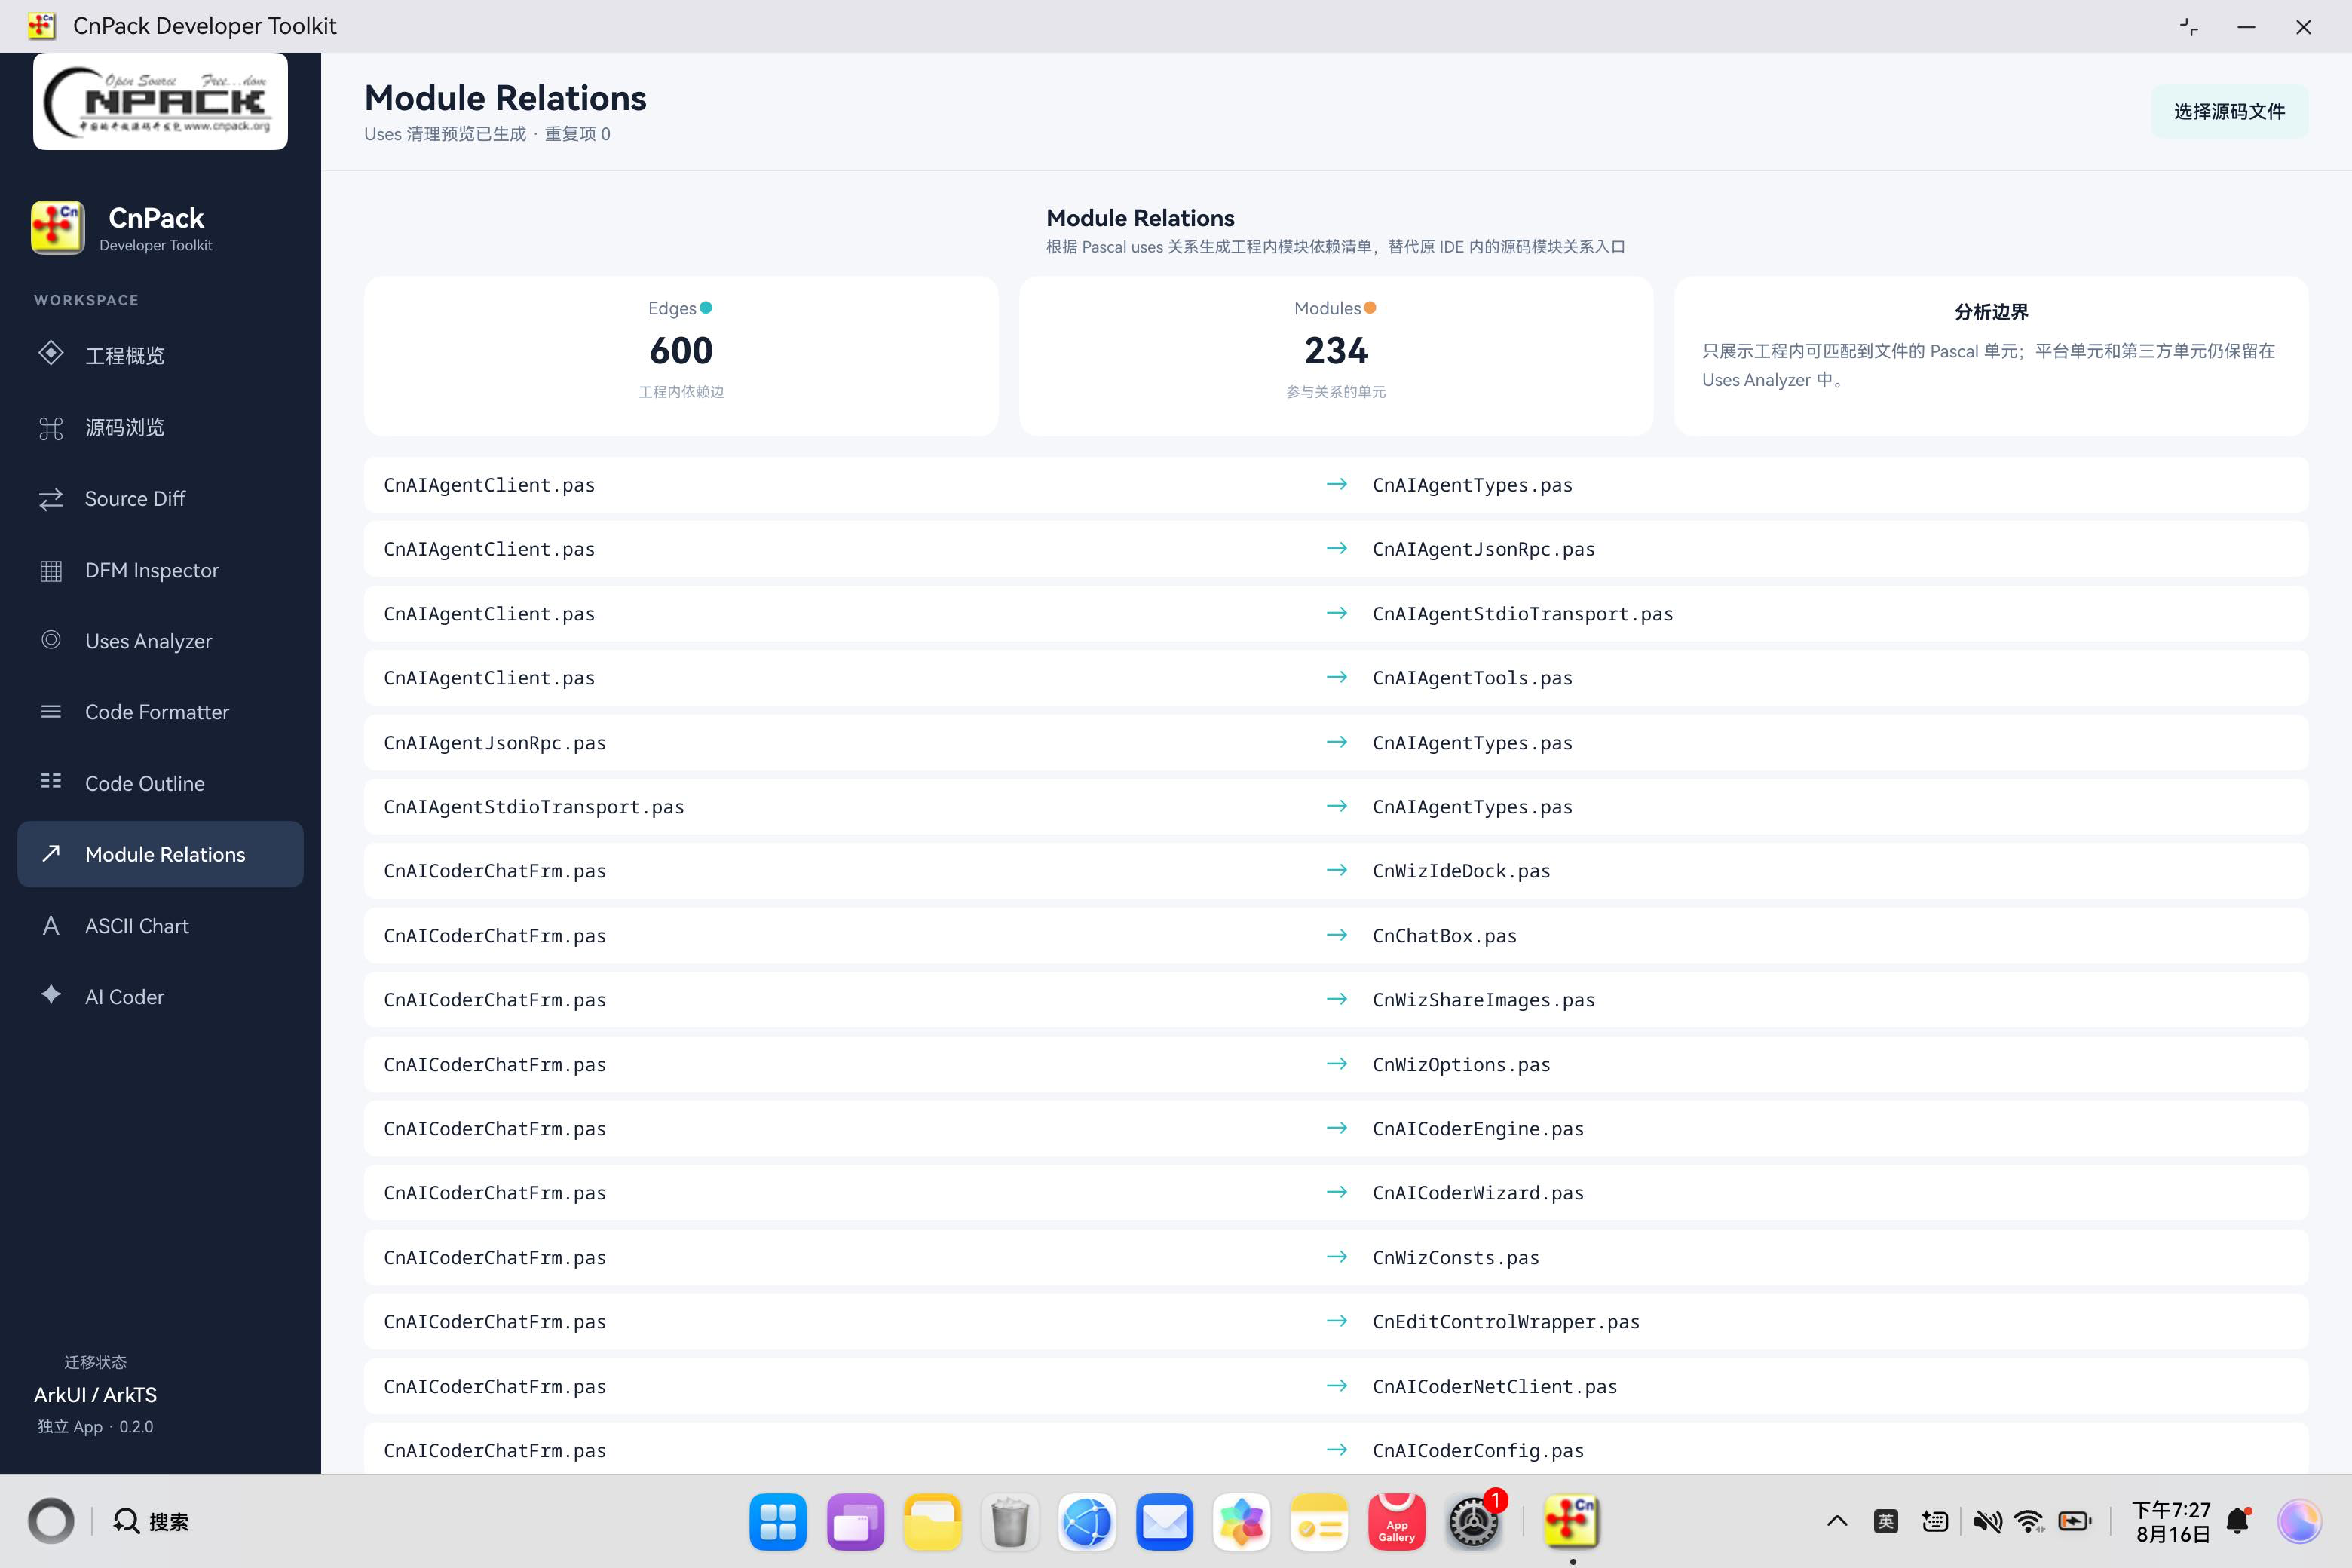
Task: Open Code Outline from the sidebar
Action: pyautogui.click(x=160, y=783)
